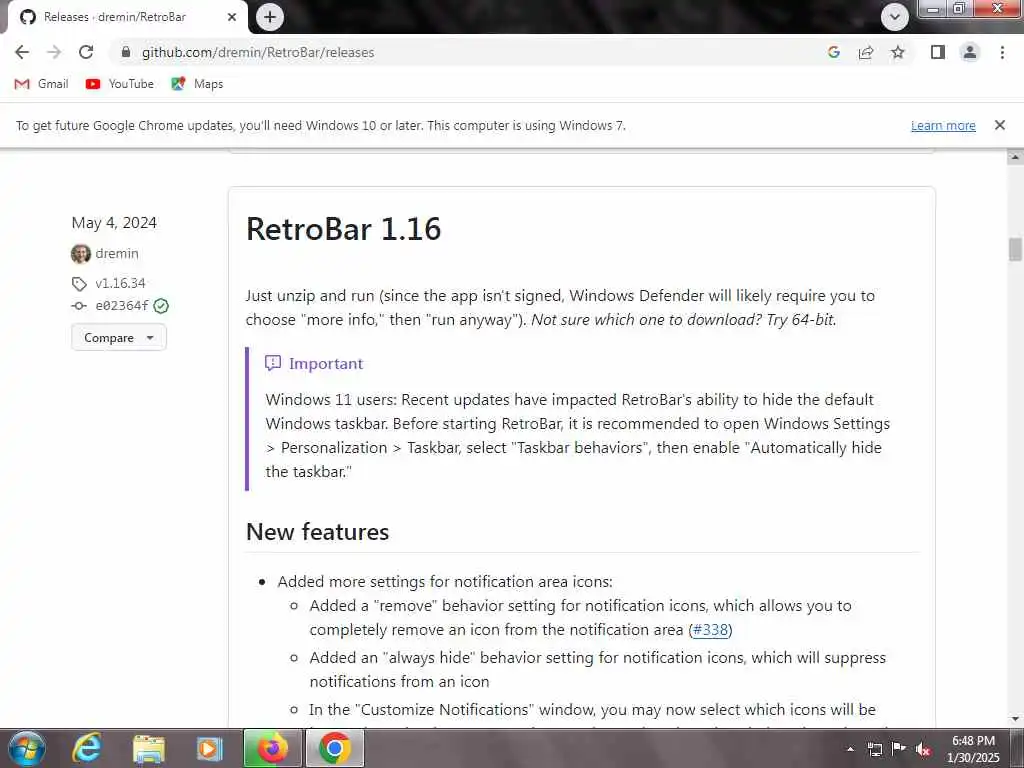Open the Gmail bookmark

click(41, 84)
